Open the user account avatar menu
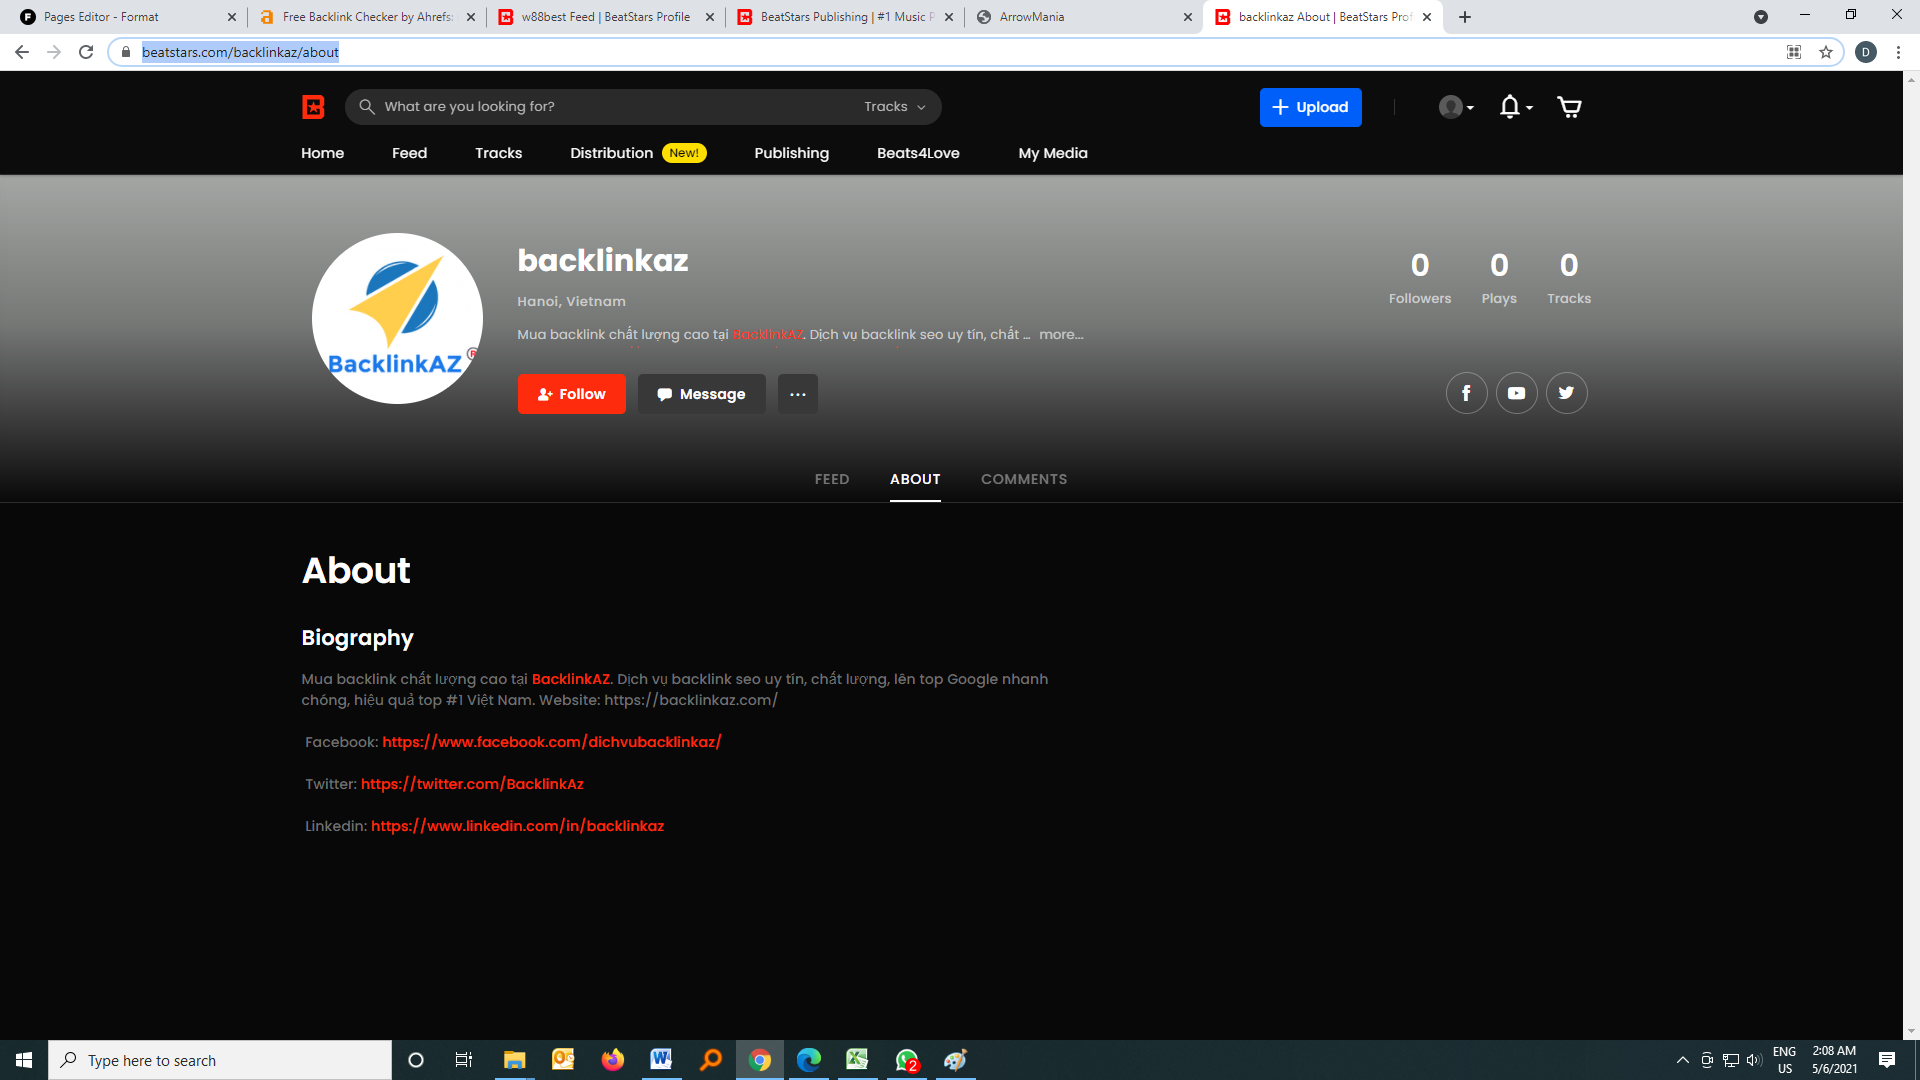1920x1080 pixels. pyautogui.click(x=1456, y=107)
